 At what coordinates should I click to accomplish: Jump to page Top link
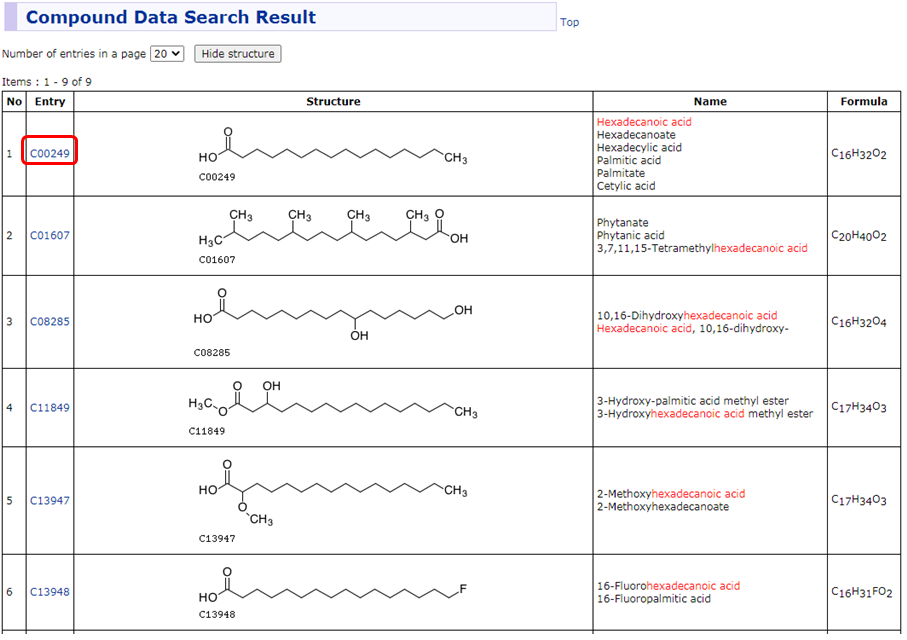(x=569, y=22)
